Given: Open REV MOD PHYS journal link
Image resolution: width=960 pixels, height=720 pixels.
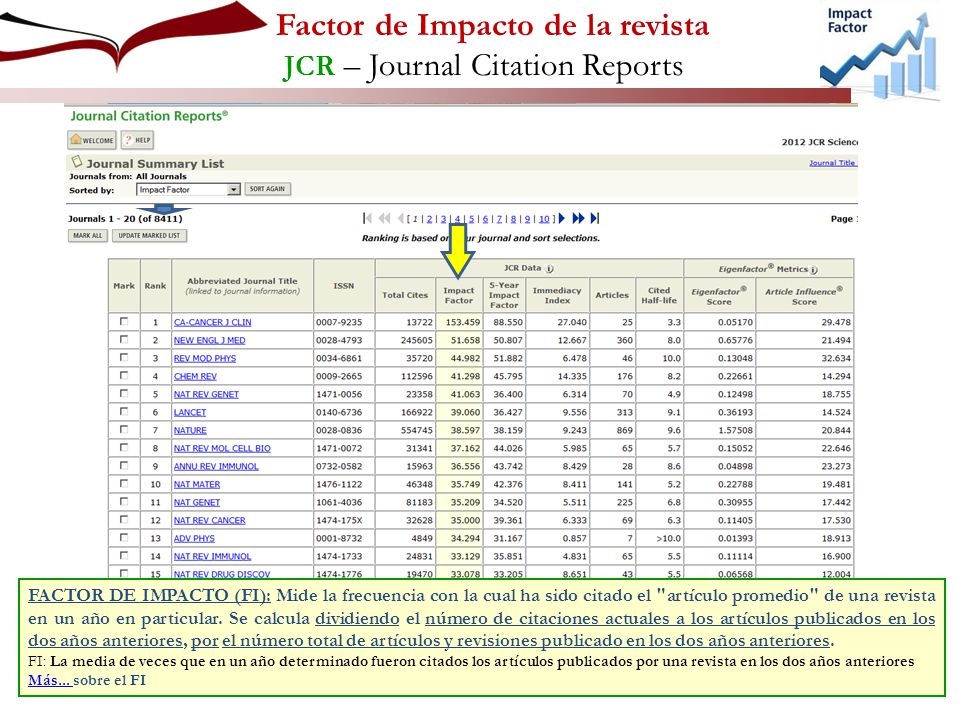Looking at the screenshot, I should coord(204,358).
